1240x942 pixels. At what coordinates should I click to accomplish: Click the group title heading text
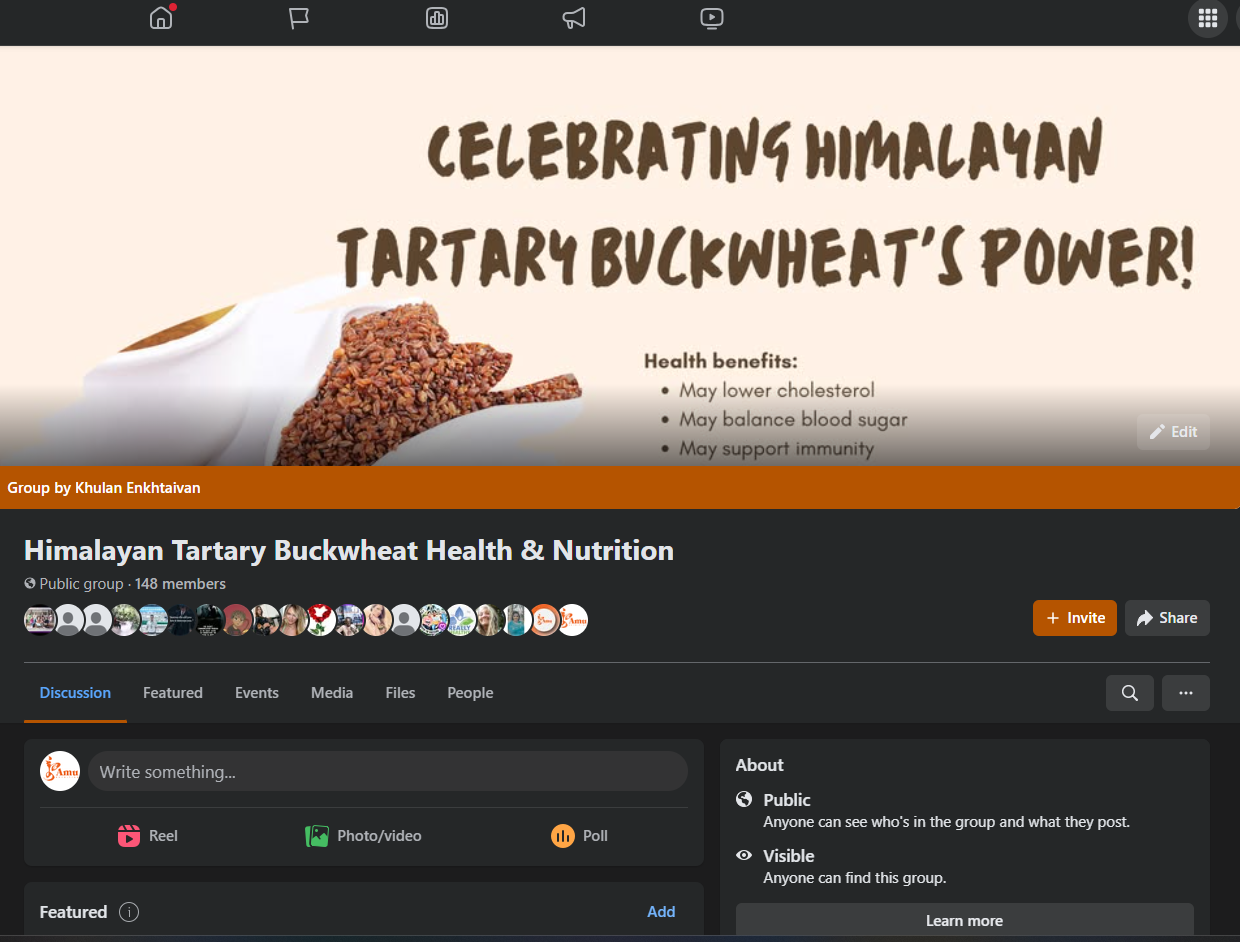349,550
